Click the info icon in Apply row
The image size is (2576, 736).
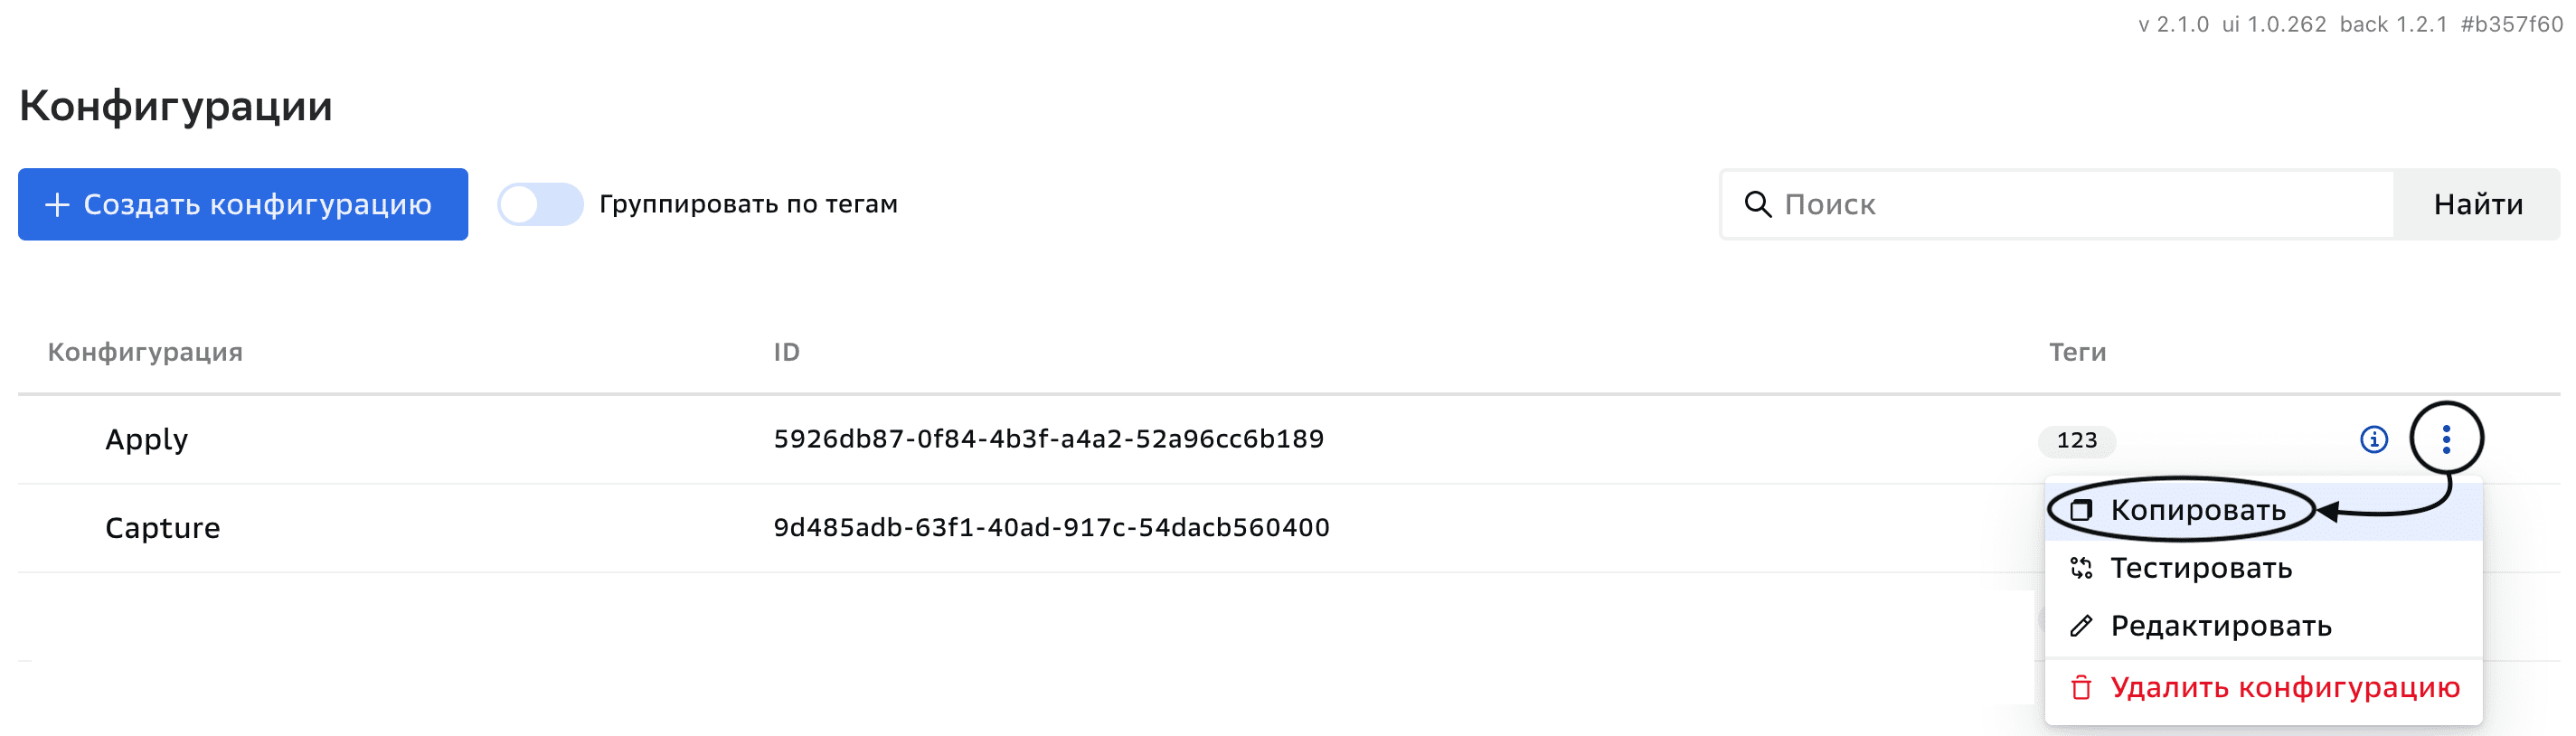(2373, 439)
